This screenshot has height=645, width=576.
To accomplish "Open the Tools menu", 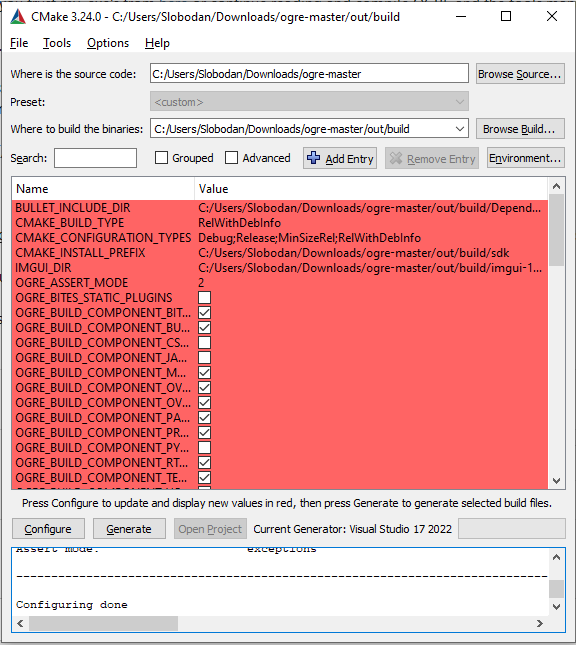I will click(57, 43).
